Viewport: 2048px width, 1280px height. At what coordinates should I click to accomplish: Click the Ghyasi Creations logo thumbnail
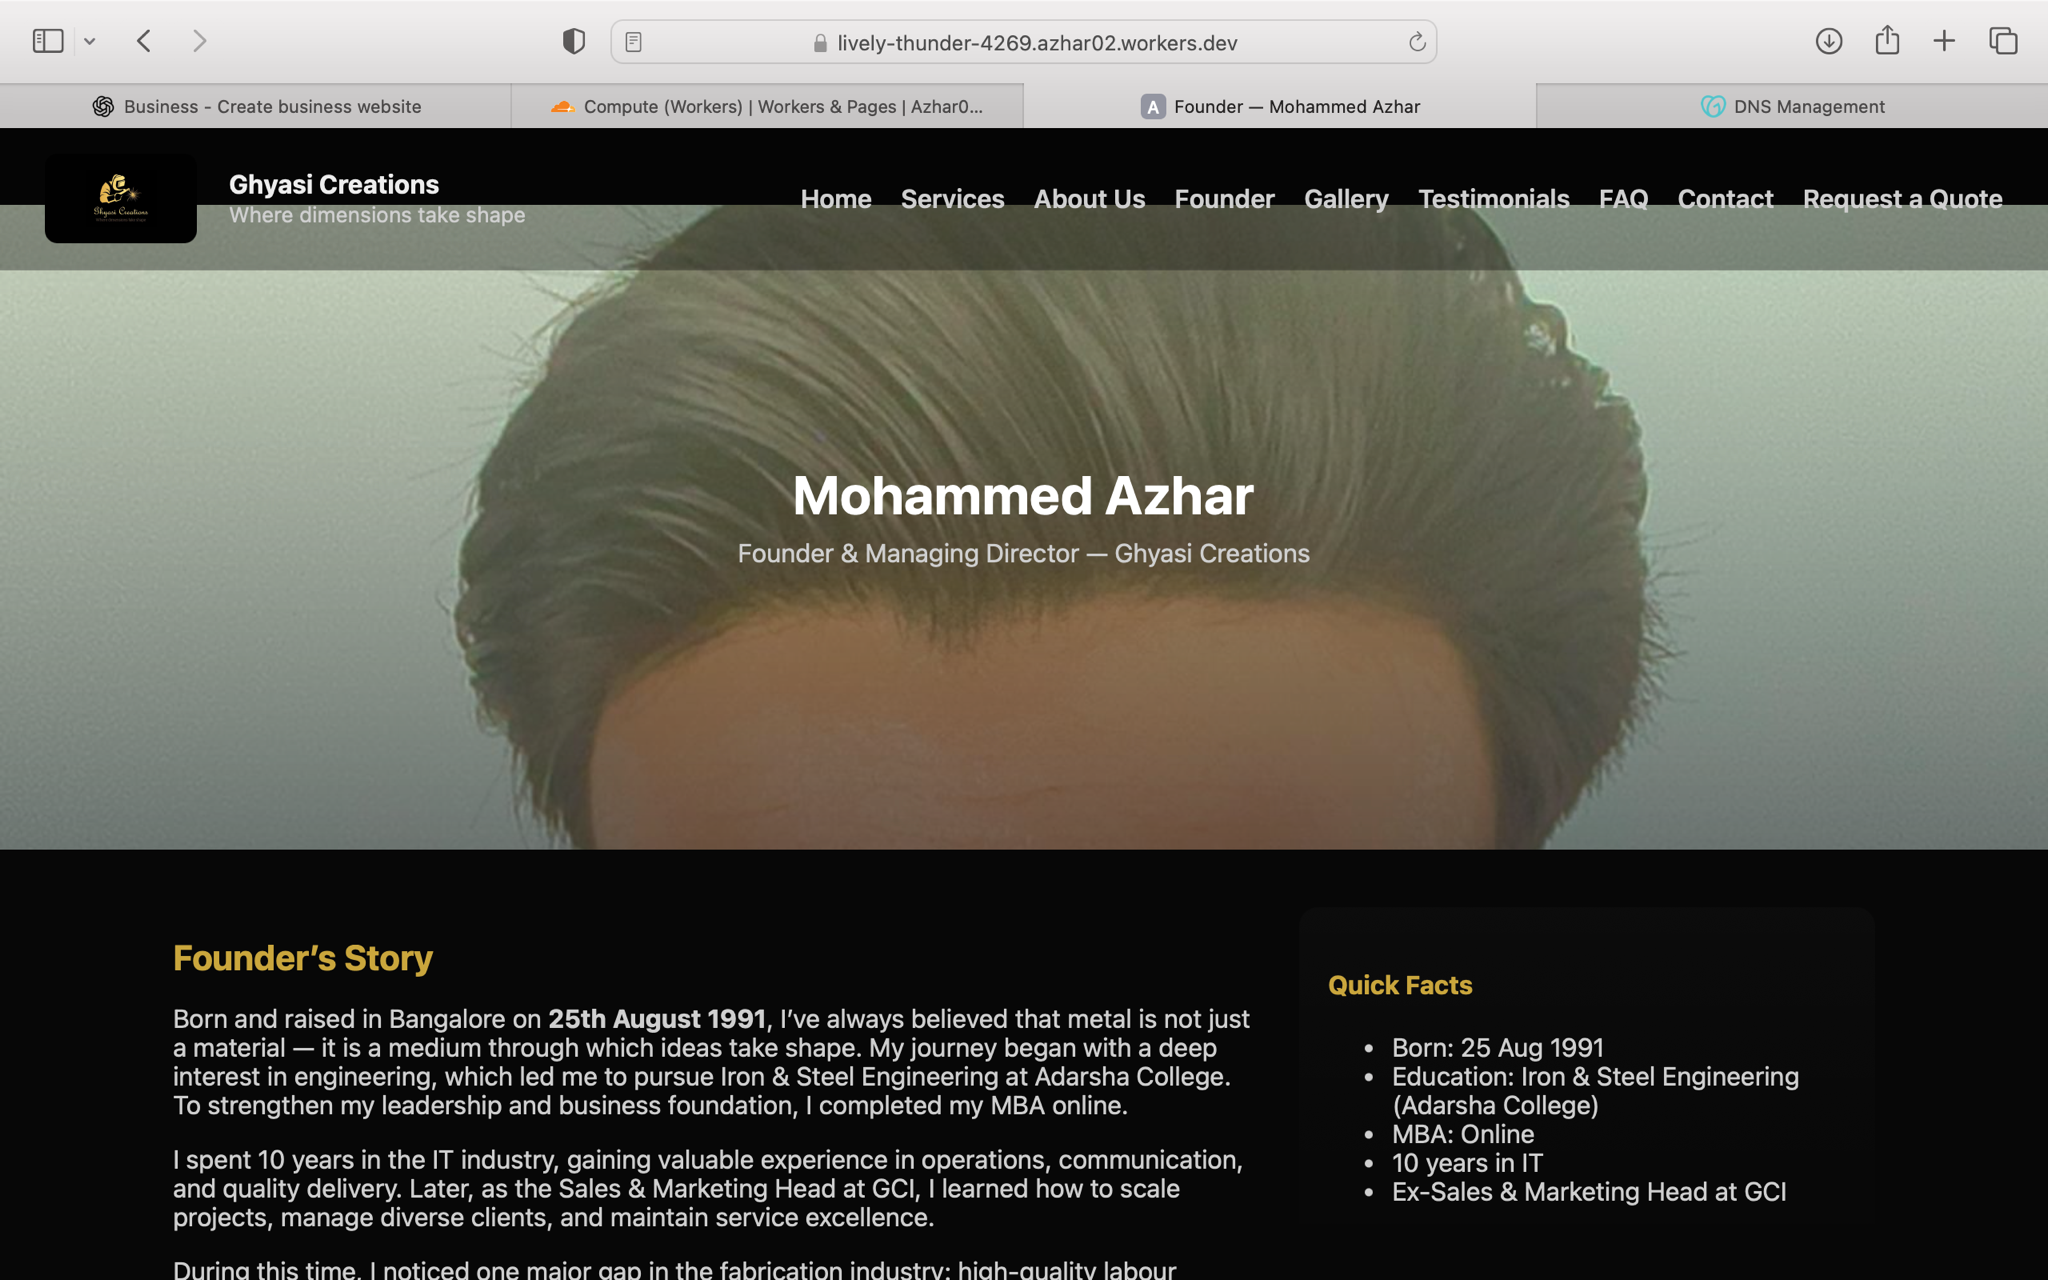[121, 198]
